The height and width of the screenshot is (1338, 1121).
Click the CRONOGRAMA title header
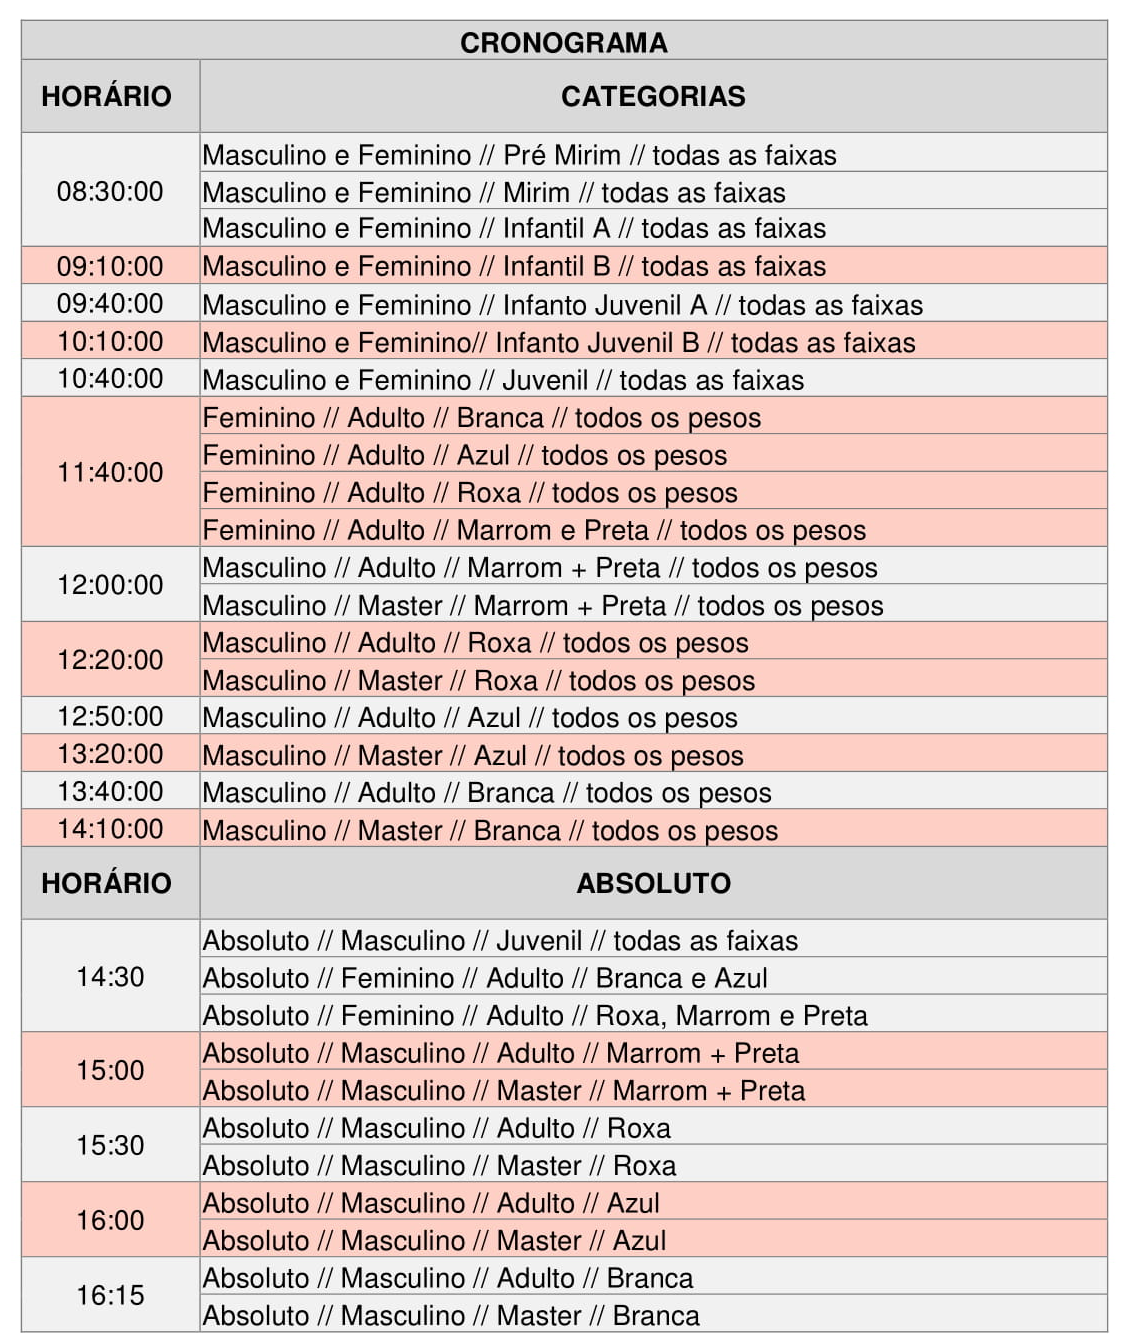(563, 42)
